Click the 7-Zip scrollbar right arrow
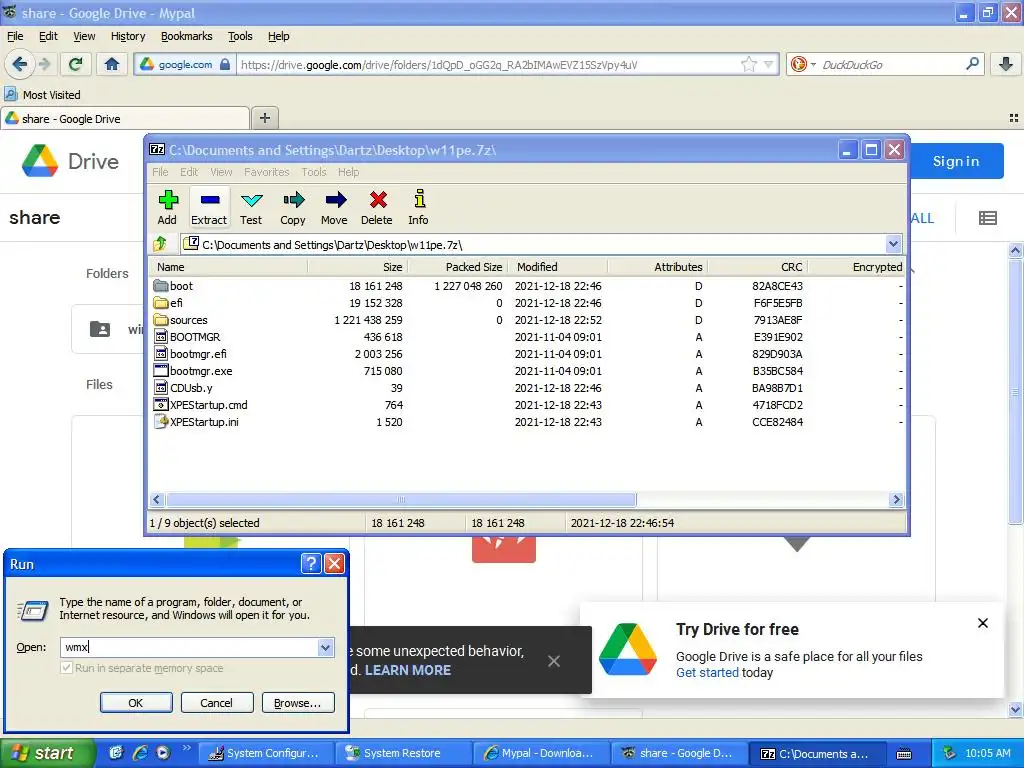Viewport: 1024px width, 768px height. pyautogui.click(x=896, y=500)
